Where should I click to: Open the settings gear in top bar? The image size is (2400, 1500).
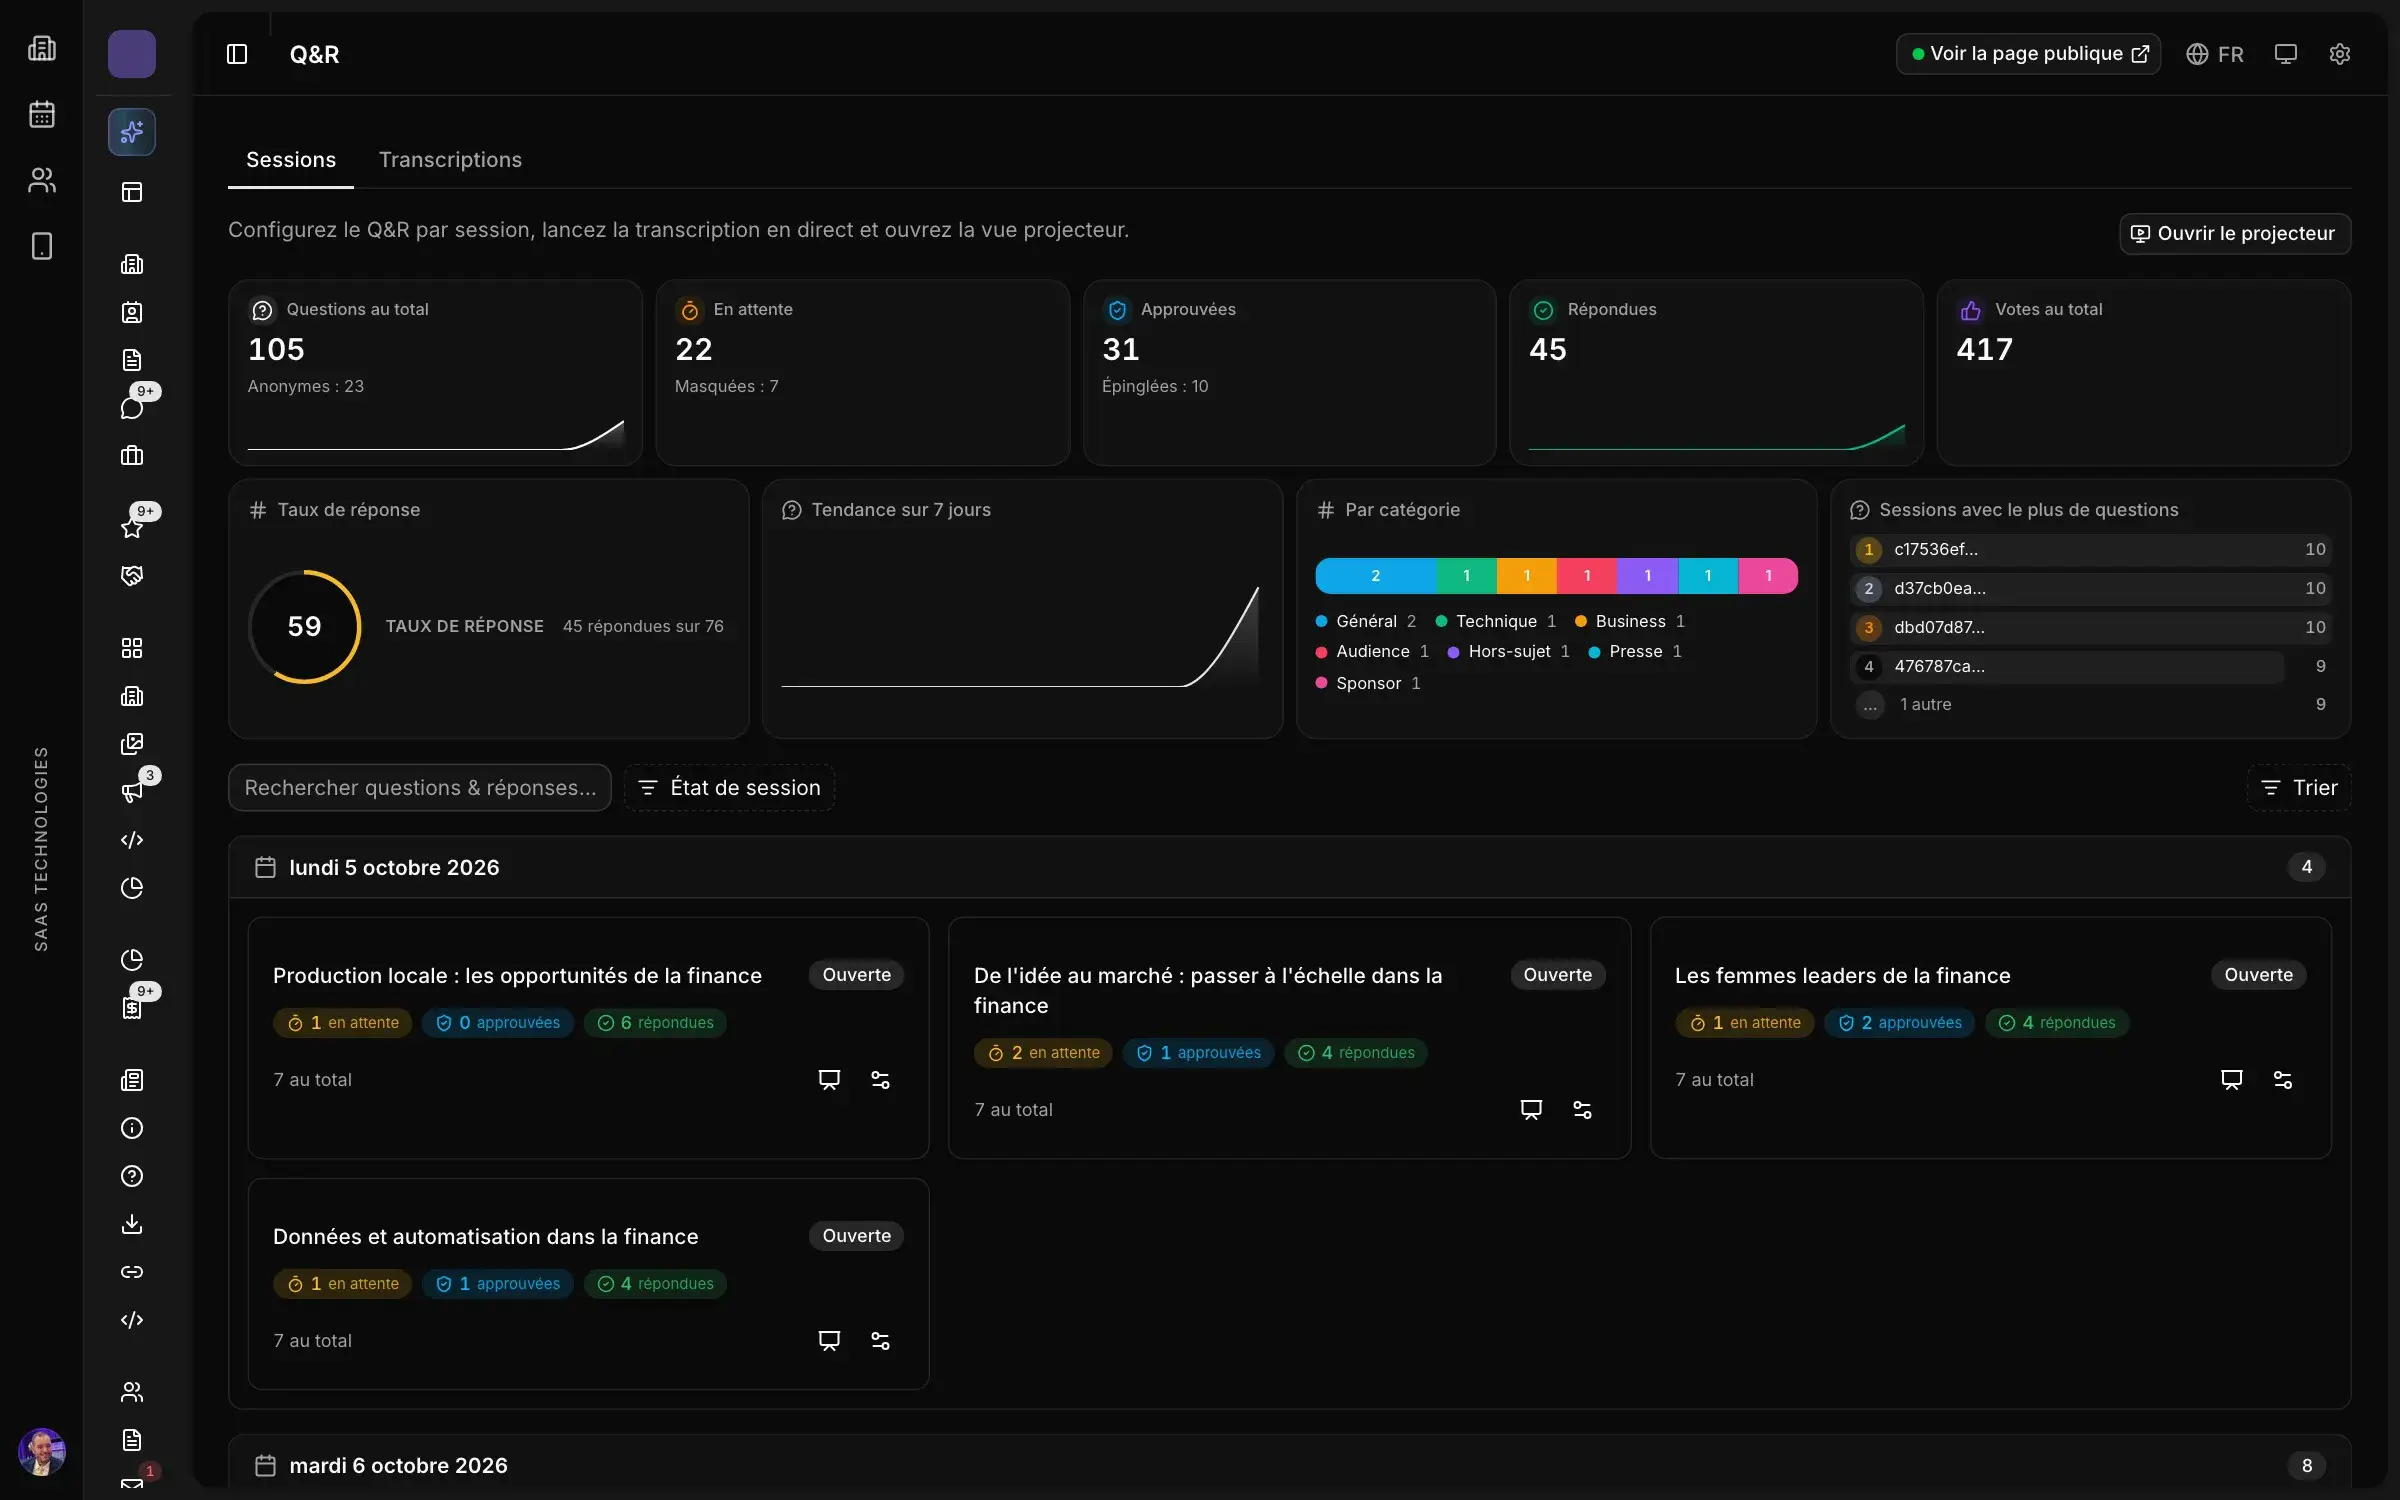(2339, 54)
